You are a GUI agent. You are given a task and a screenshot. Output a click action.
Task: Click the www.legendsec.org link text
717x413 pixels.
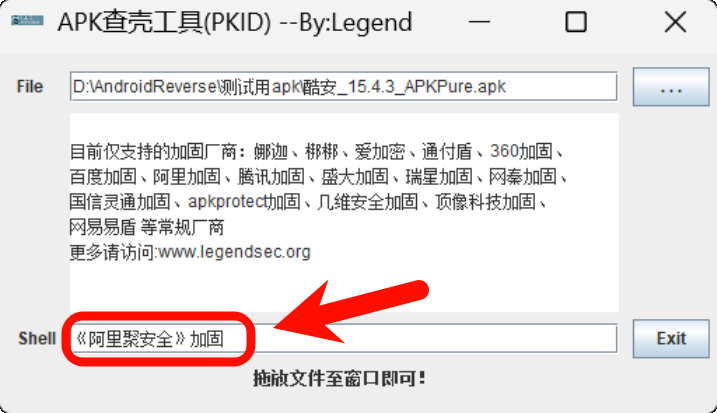[235, 252]
